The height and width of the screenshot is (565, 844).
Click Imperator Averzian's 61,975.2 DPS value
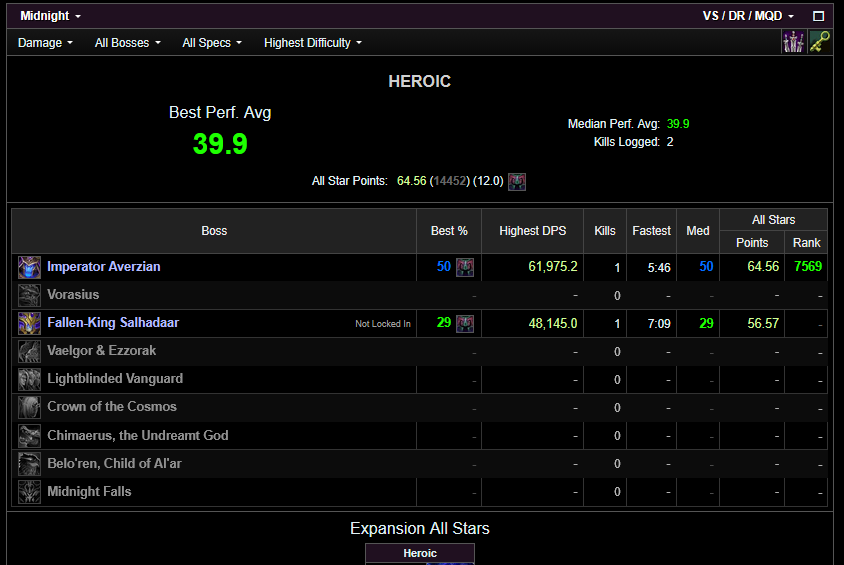pos(553,266)
